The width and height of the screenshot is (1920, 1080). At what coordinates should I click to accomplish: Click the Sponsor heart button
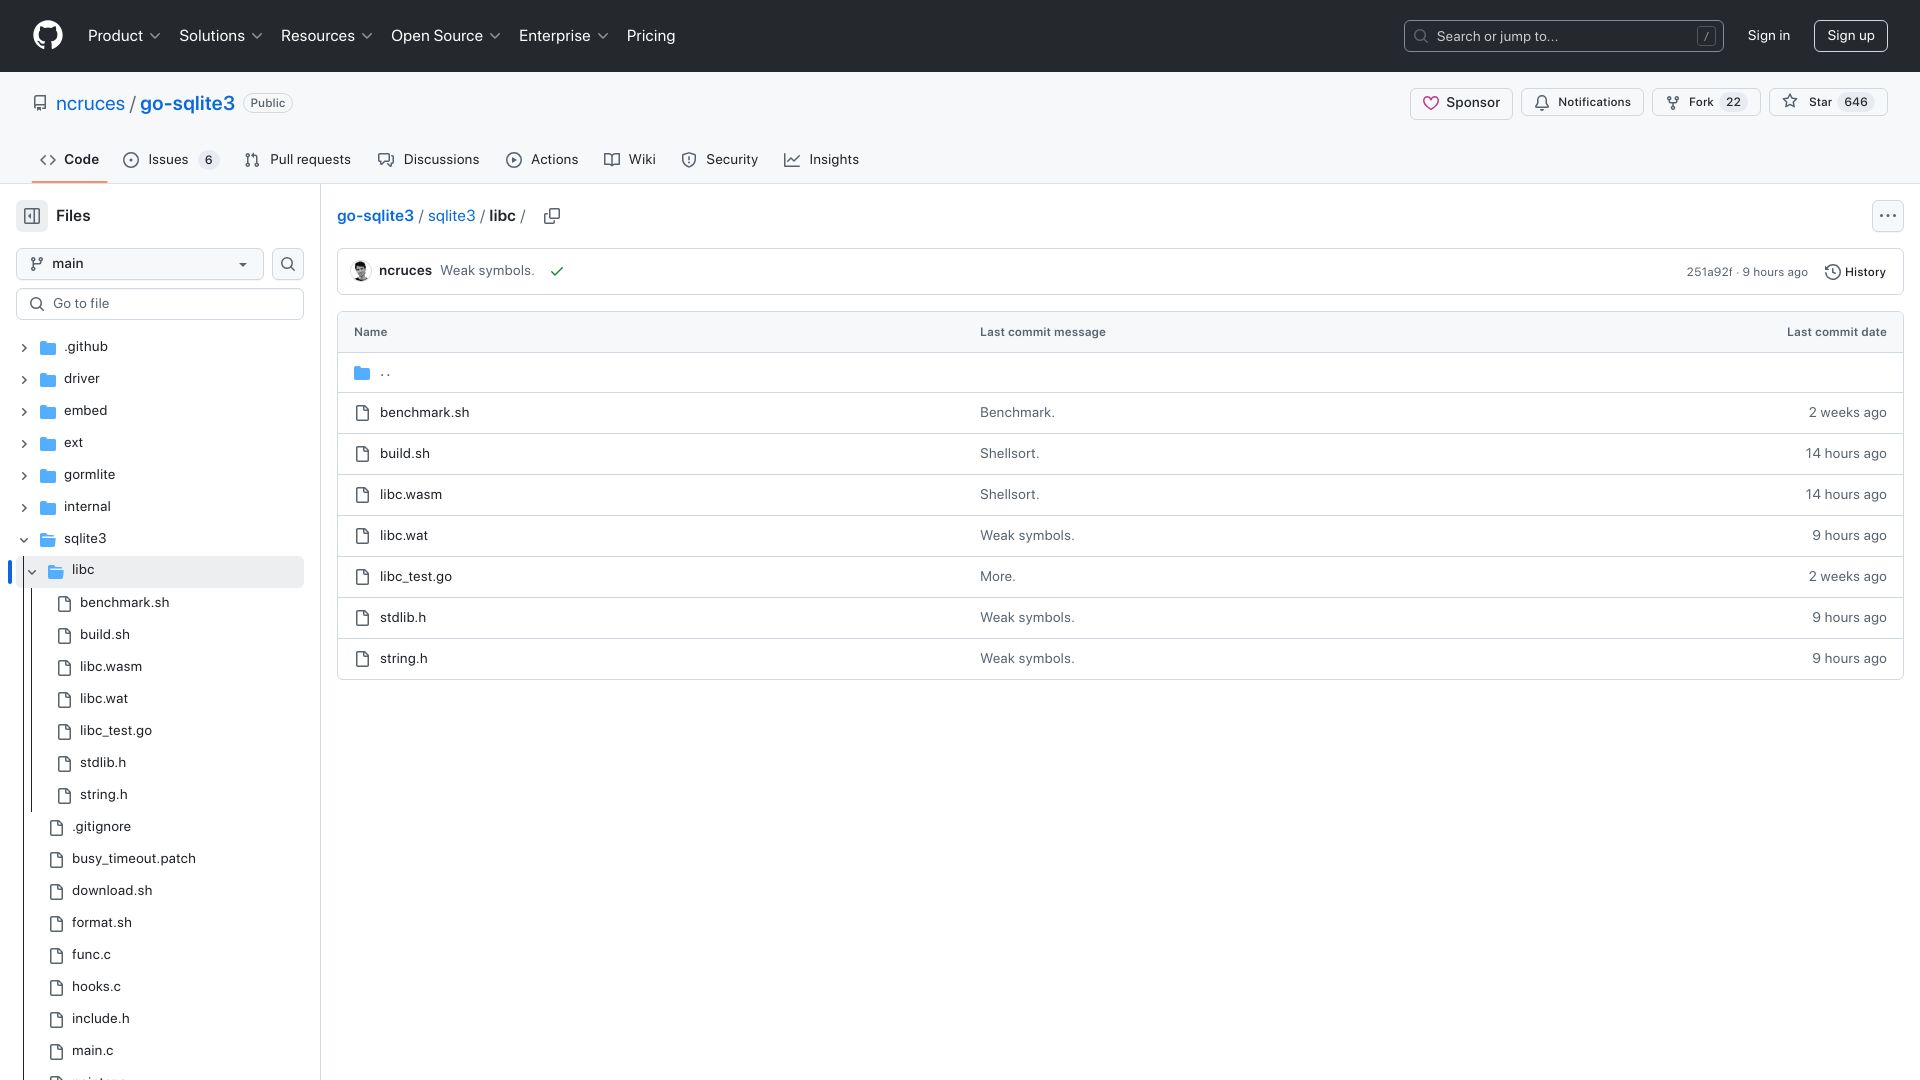(1461, 103)
